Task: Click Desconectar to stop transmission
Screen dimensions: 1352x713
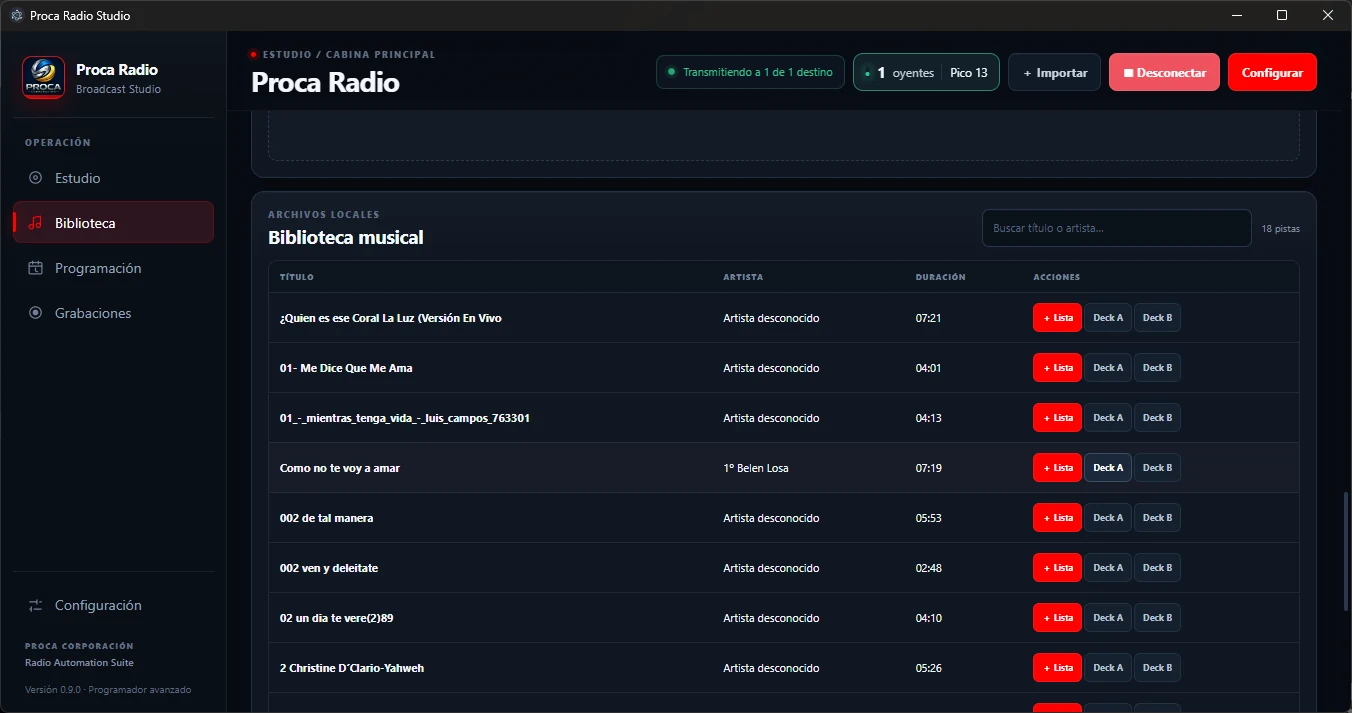Action: pyautogui.click(x=1164, y=72)
